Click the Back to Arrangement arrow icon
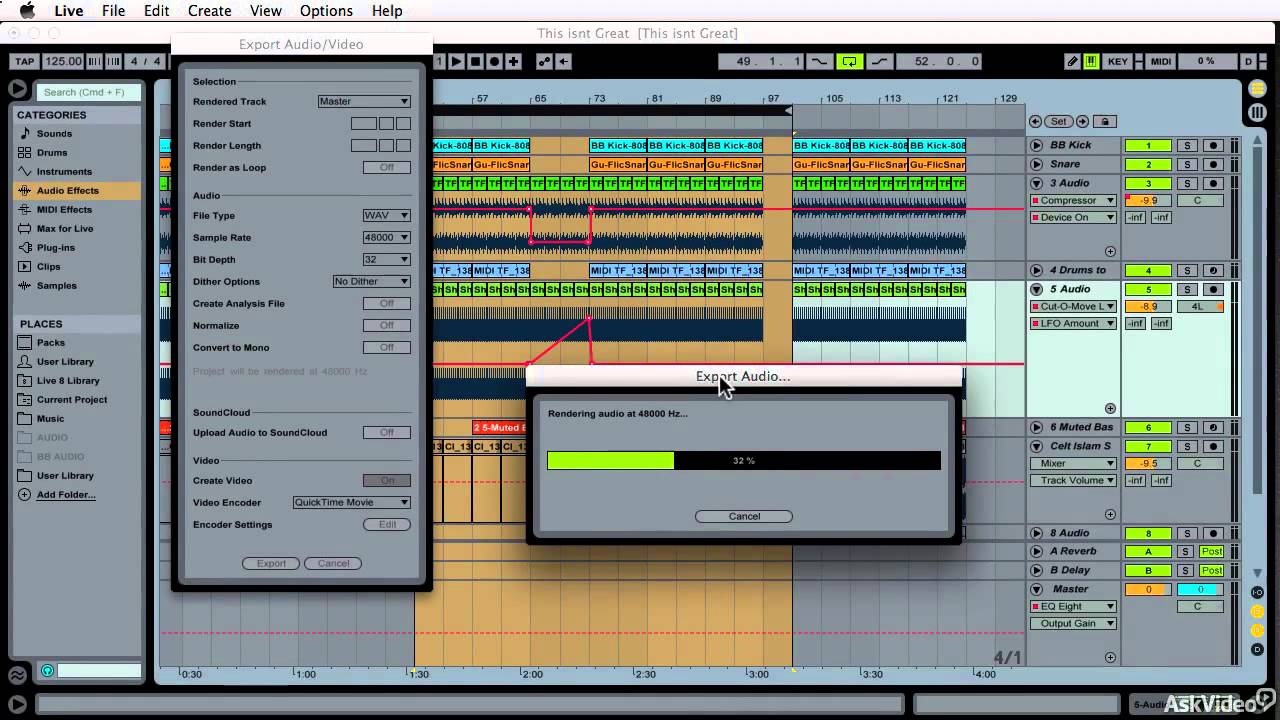 [x=564, y=61]
